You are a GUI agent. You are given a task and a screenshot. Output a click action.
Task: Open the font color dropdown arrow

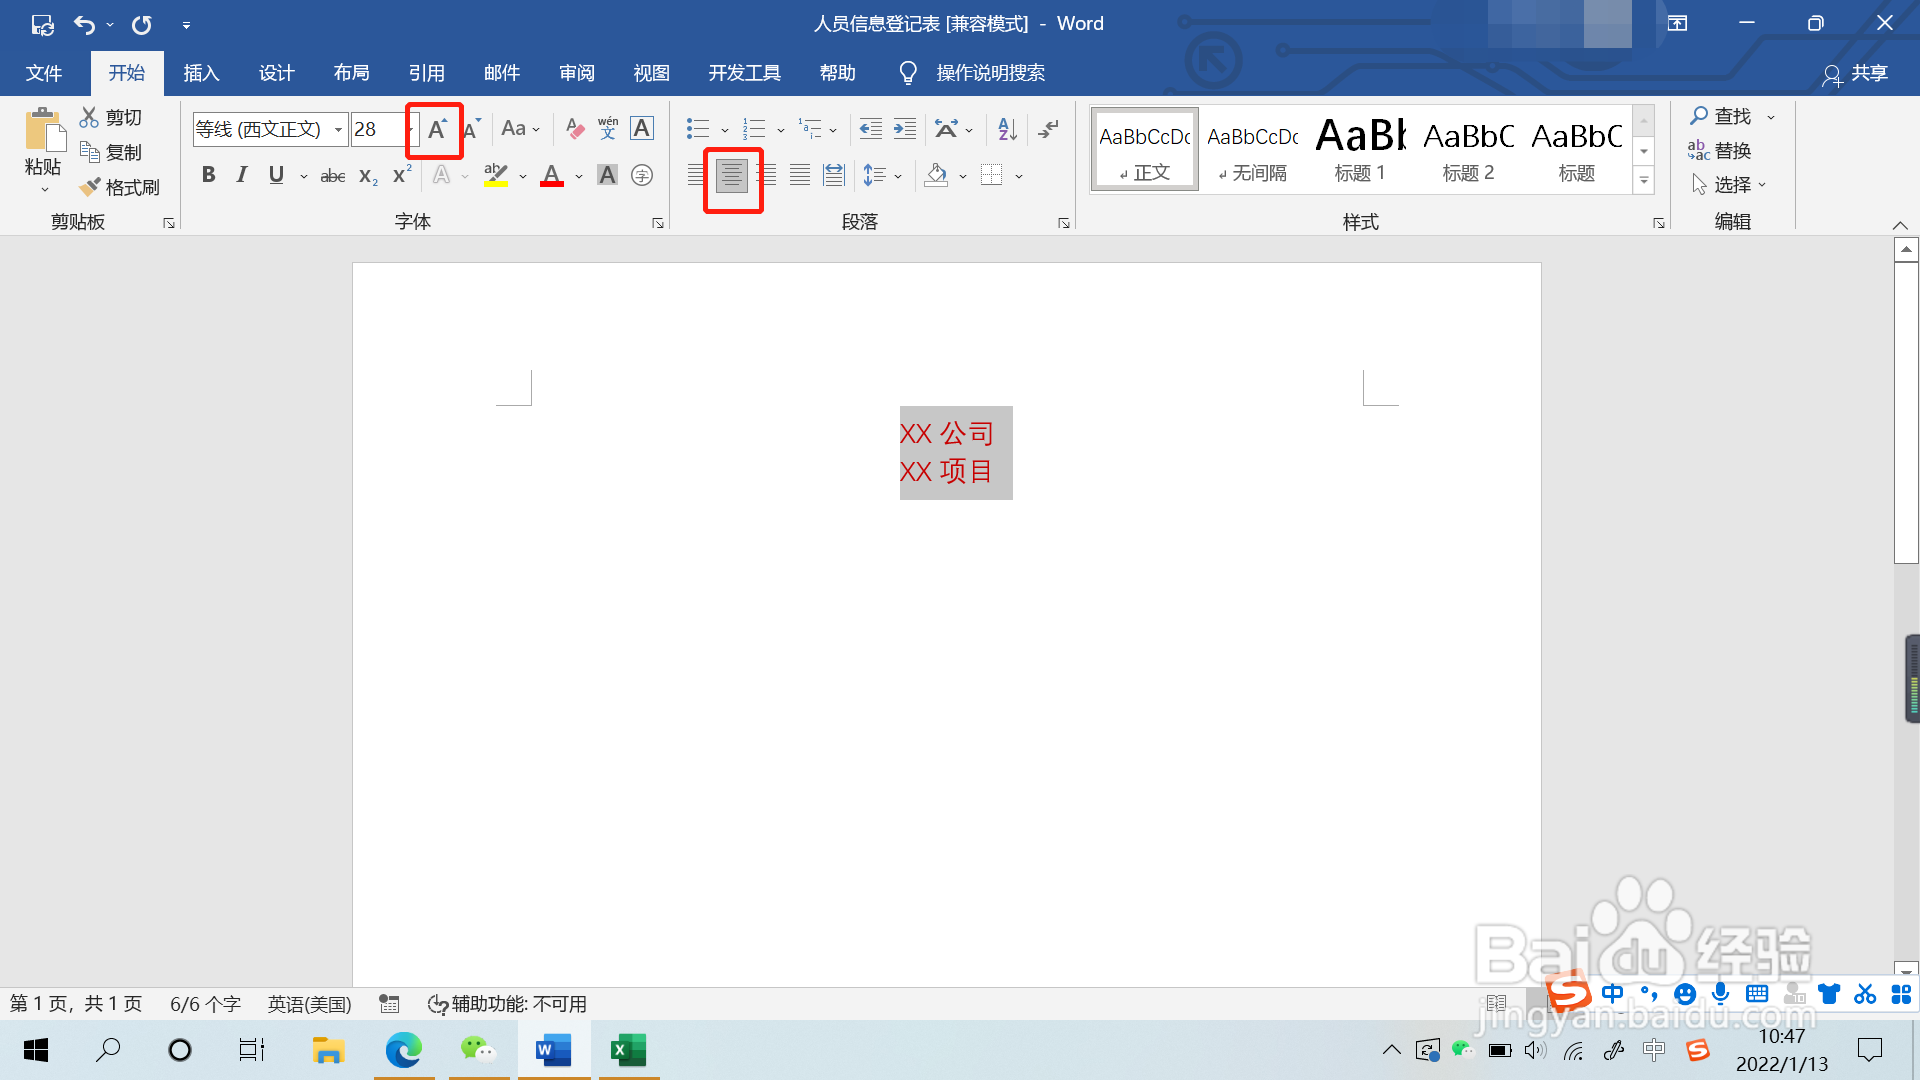pos(578,176)
